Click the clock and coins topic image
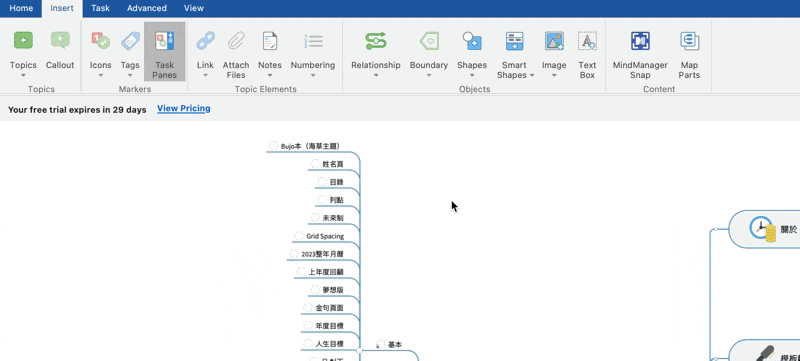This screenshot has width=800, height=361. pos(763,229)
